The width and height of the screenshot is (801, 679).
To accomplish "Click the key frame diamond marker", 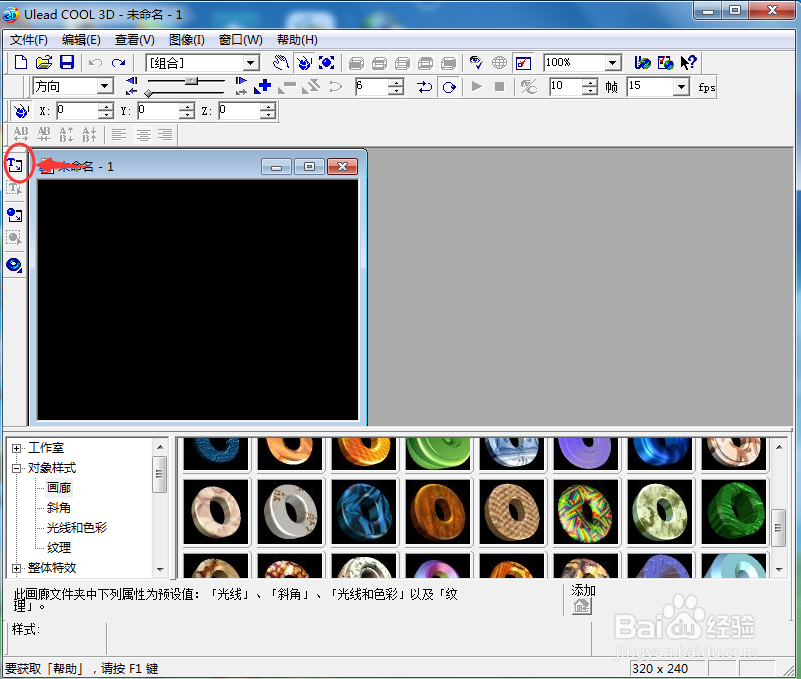I will (x=148, y=93).
